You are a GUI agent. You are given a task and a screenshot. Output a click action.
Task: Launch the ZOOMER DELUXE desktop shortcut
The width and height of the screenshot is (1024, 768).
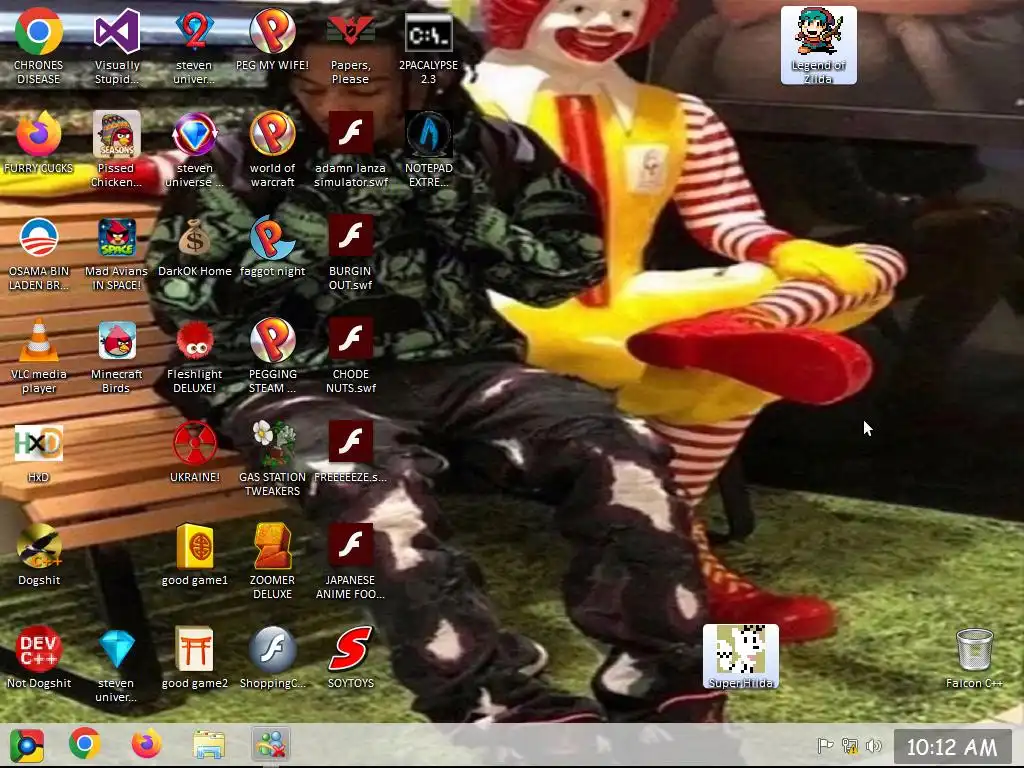[x=272, y=562]
